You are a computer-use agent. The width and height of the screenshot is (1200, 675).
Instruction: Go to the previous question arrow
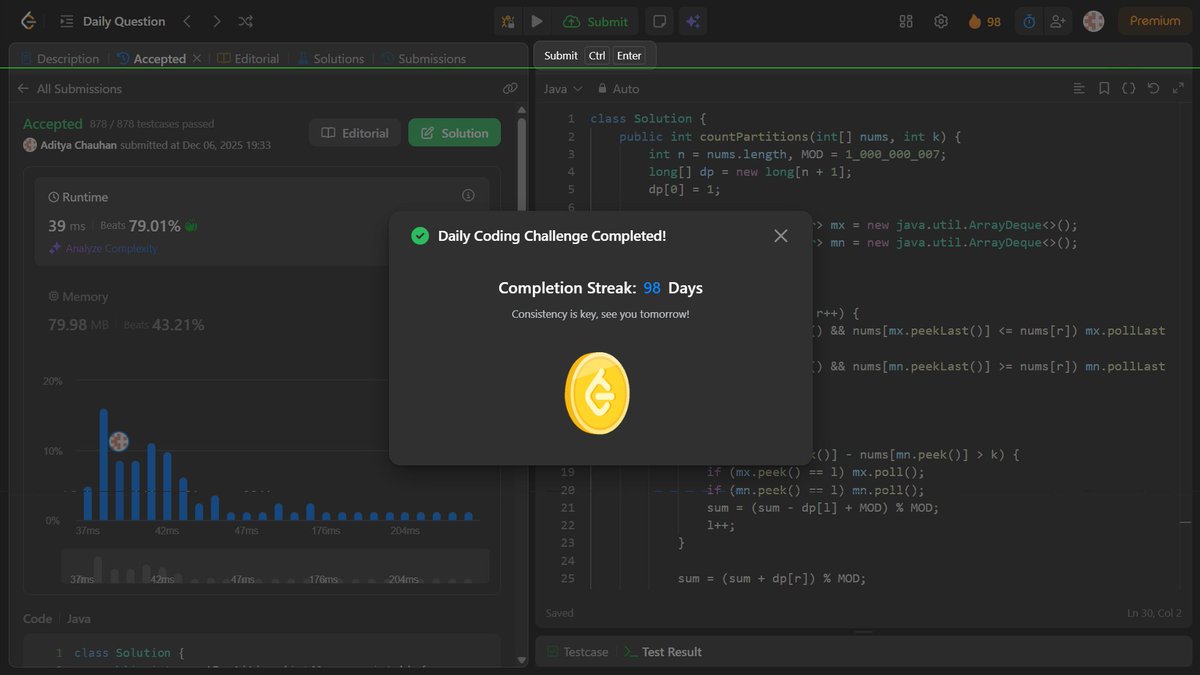[186, 21]
